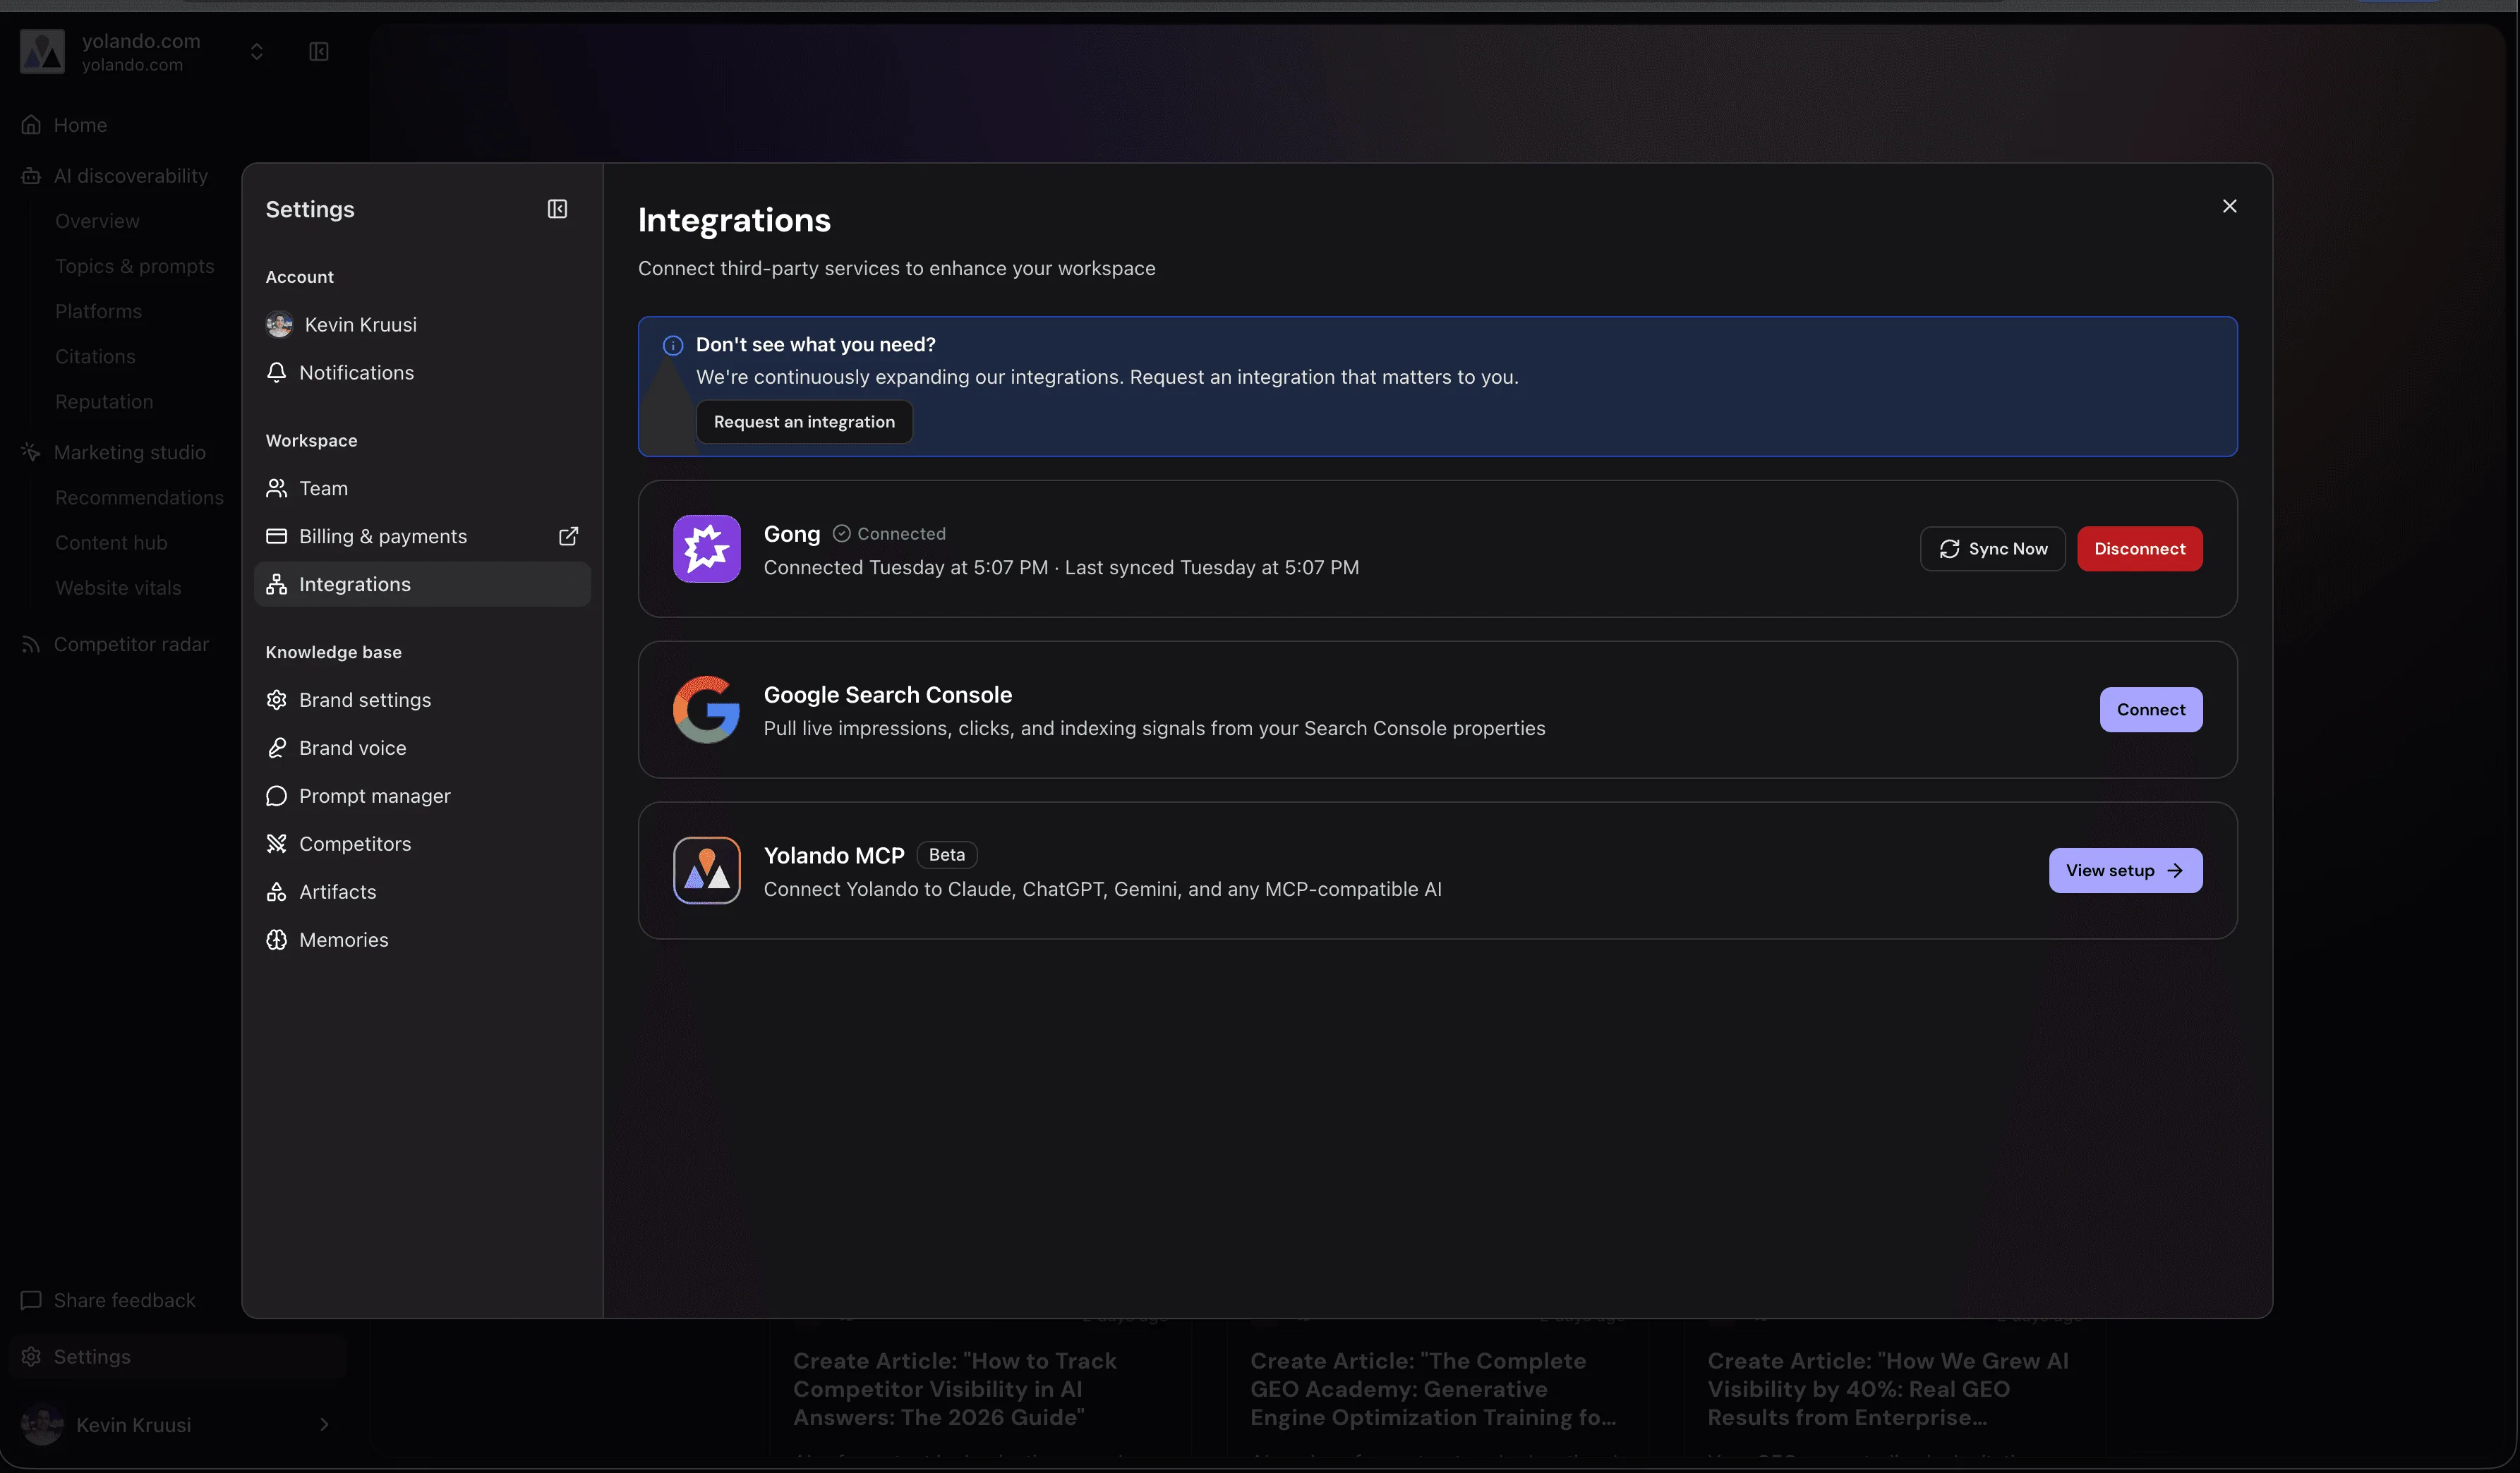The height and width of the screenshot is (1473, 2520).
Task: Open AI discoverability section
Action: coord(130,176)
